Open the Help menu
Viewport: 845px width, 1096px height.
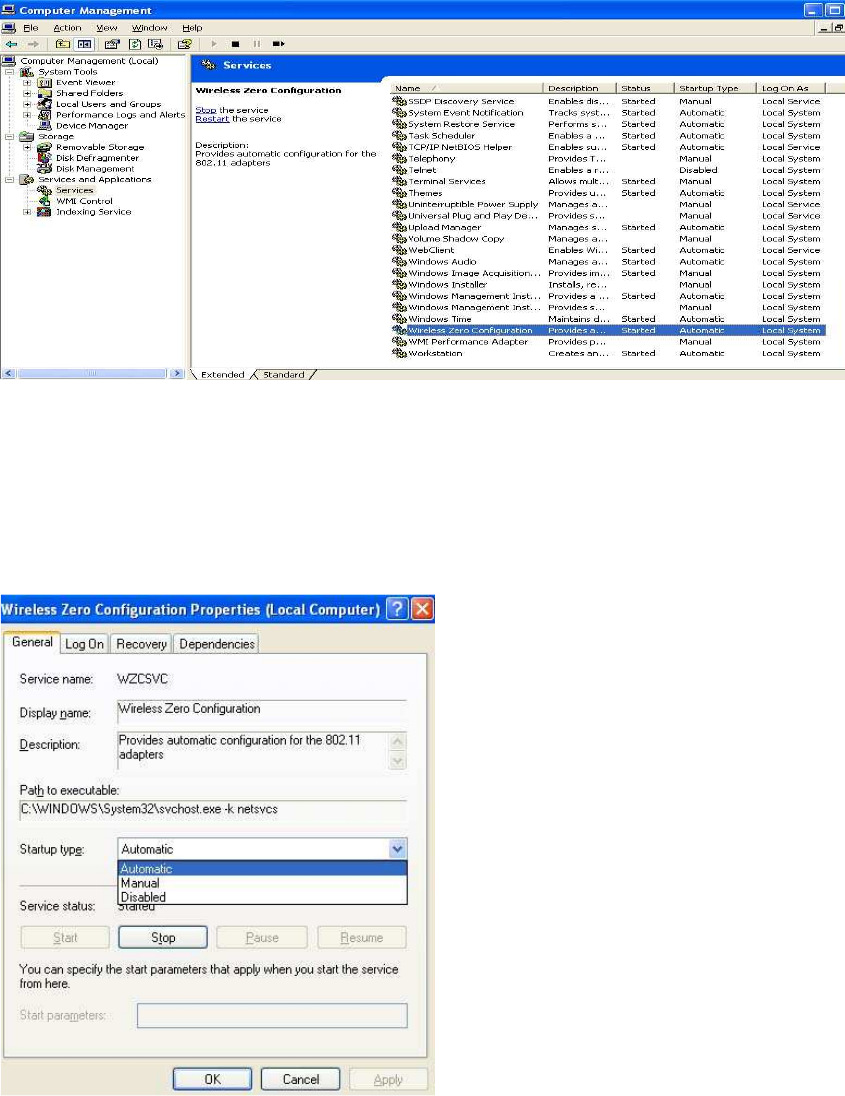pos(192,28)
